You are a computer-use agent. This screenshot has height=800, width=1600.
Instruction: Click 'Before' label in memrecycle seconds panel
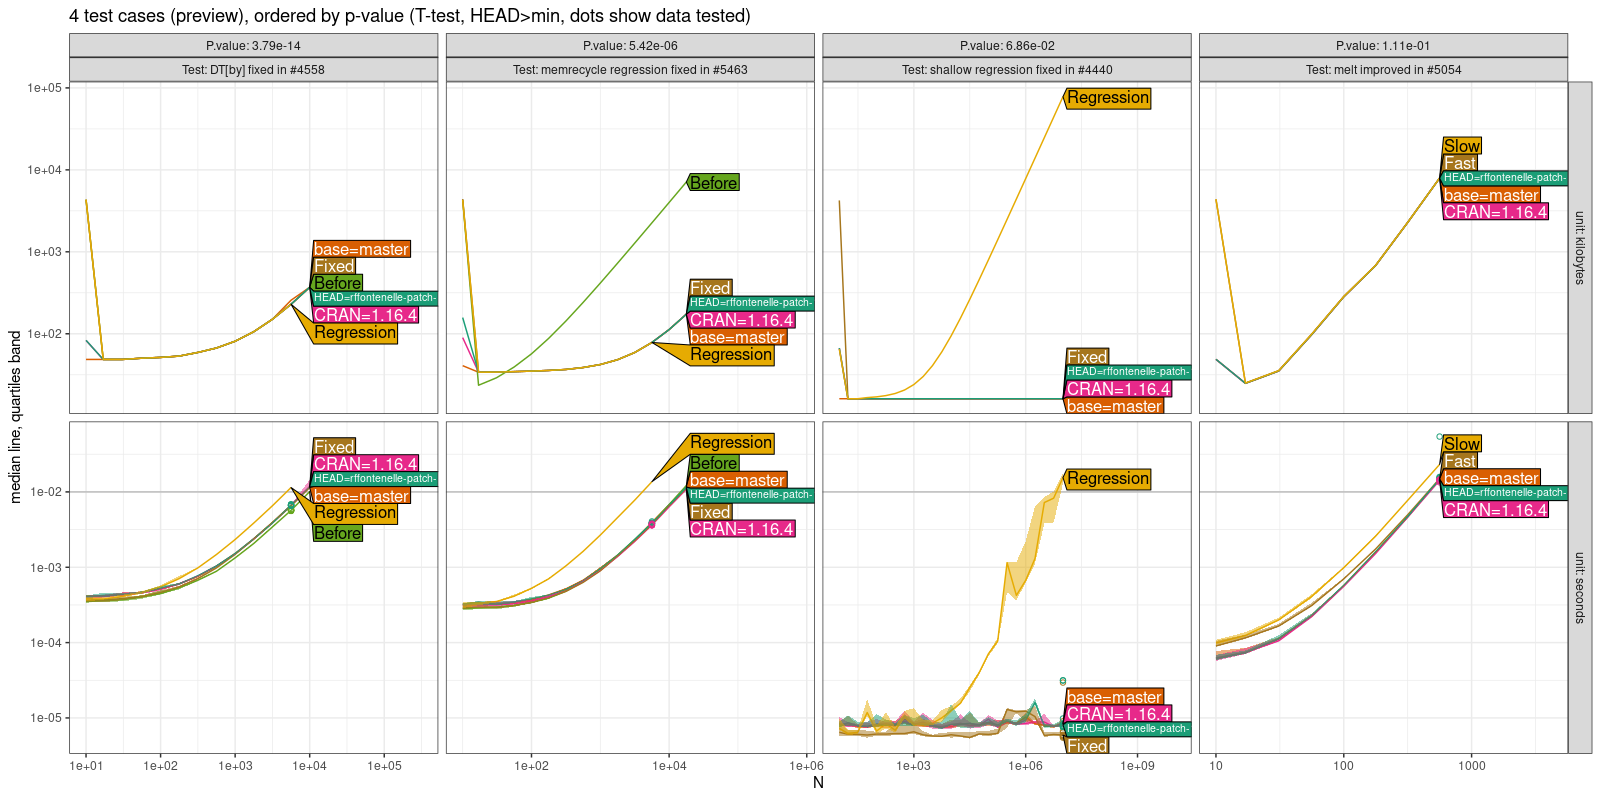[714, 463]
